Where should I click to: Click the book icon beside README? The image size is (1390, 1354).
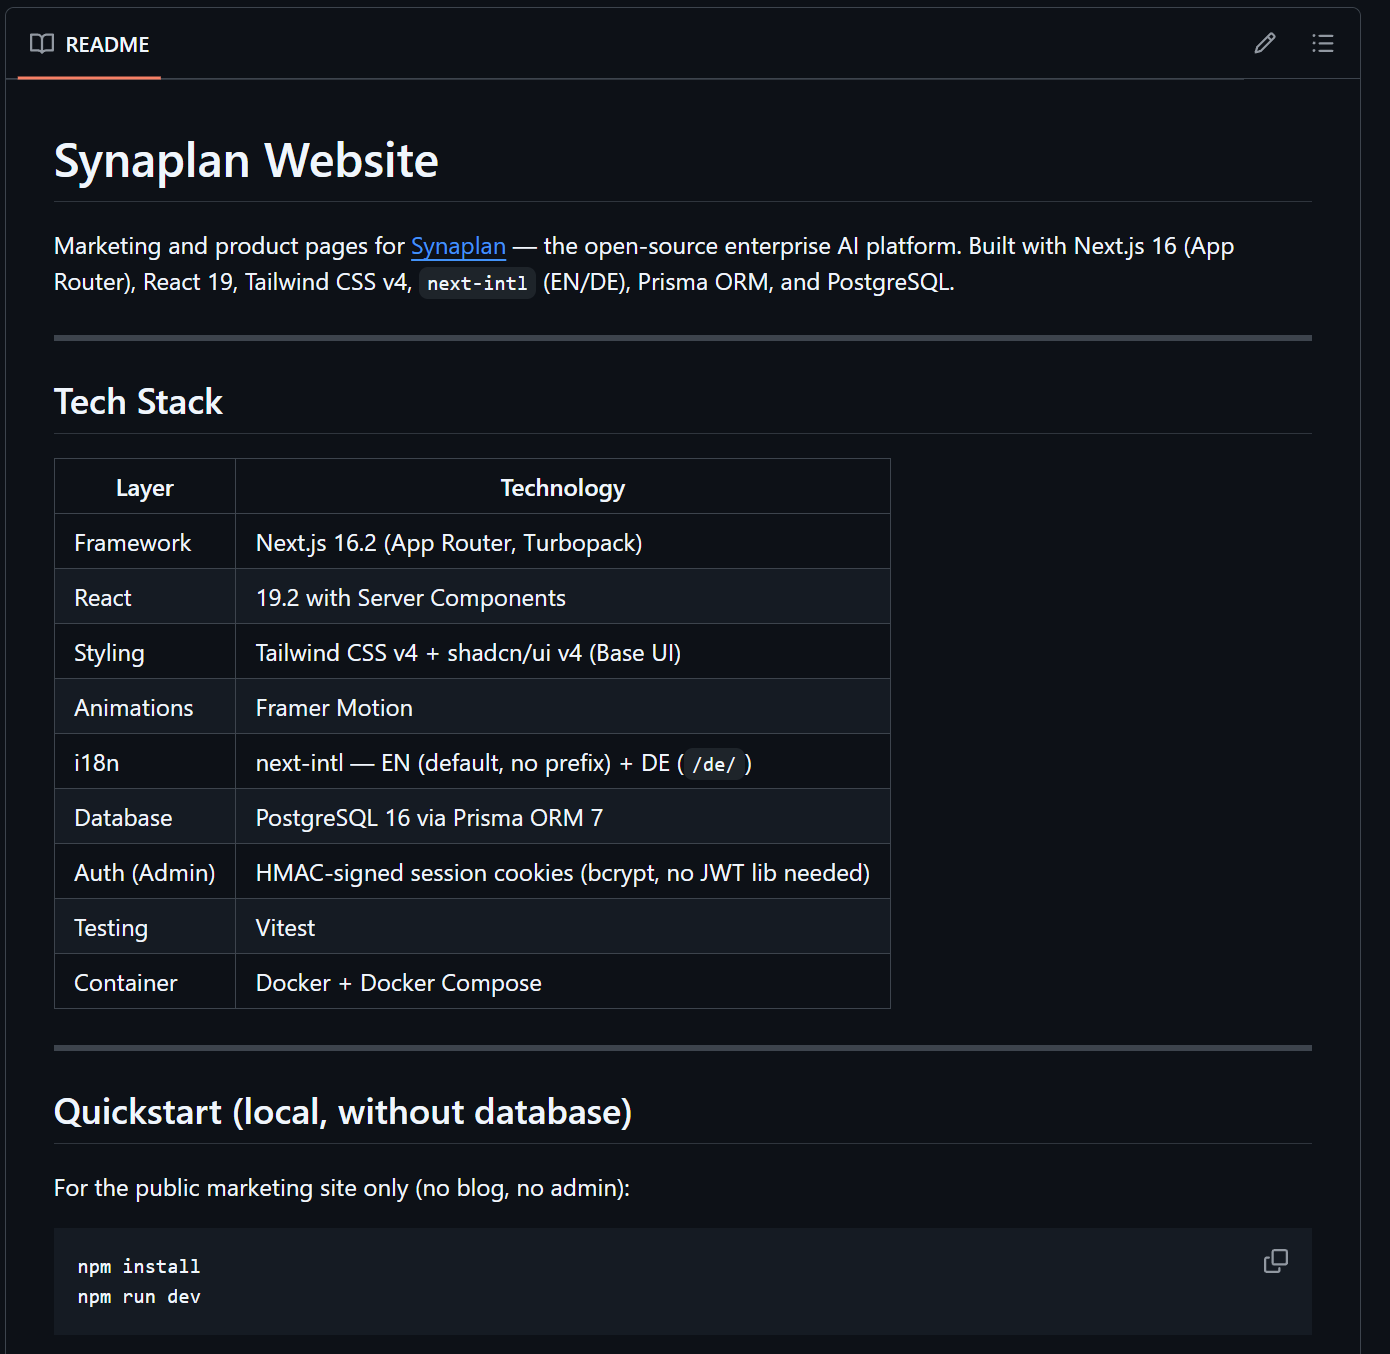click(42, 44)
